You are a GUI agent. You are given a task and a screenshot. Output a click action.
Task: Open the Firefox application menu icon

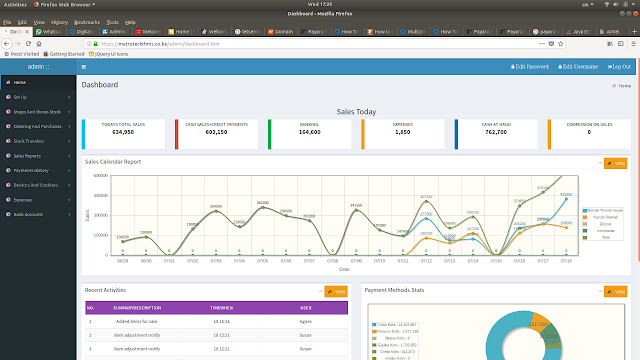(633, 44)
